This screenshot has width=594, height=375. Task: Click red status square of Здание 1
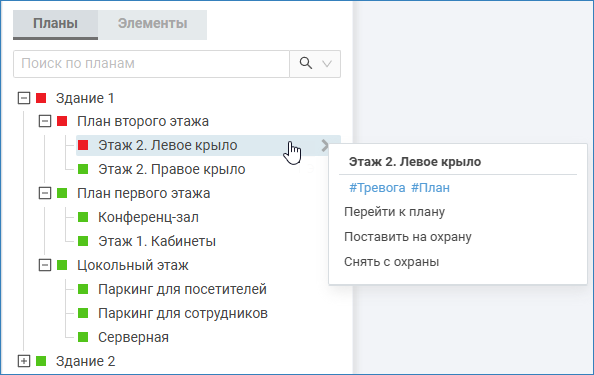(x=41, y=98)
